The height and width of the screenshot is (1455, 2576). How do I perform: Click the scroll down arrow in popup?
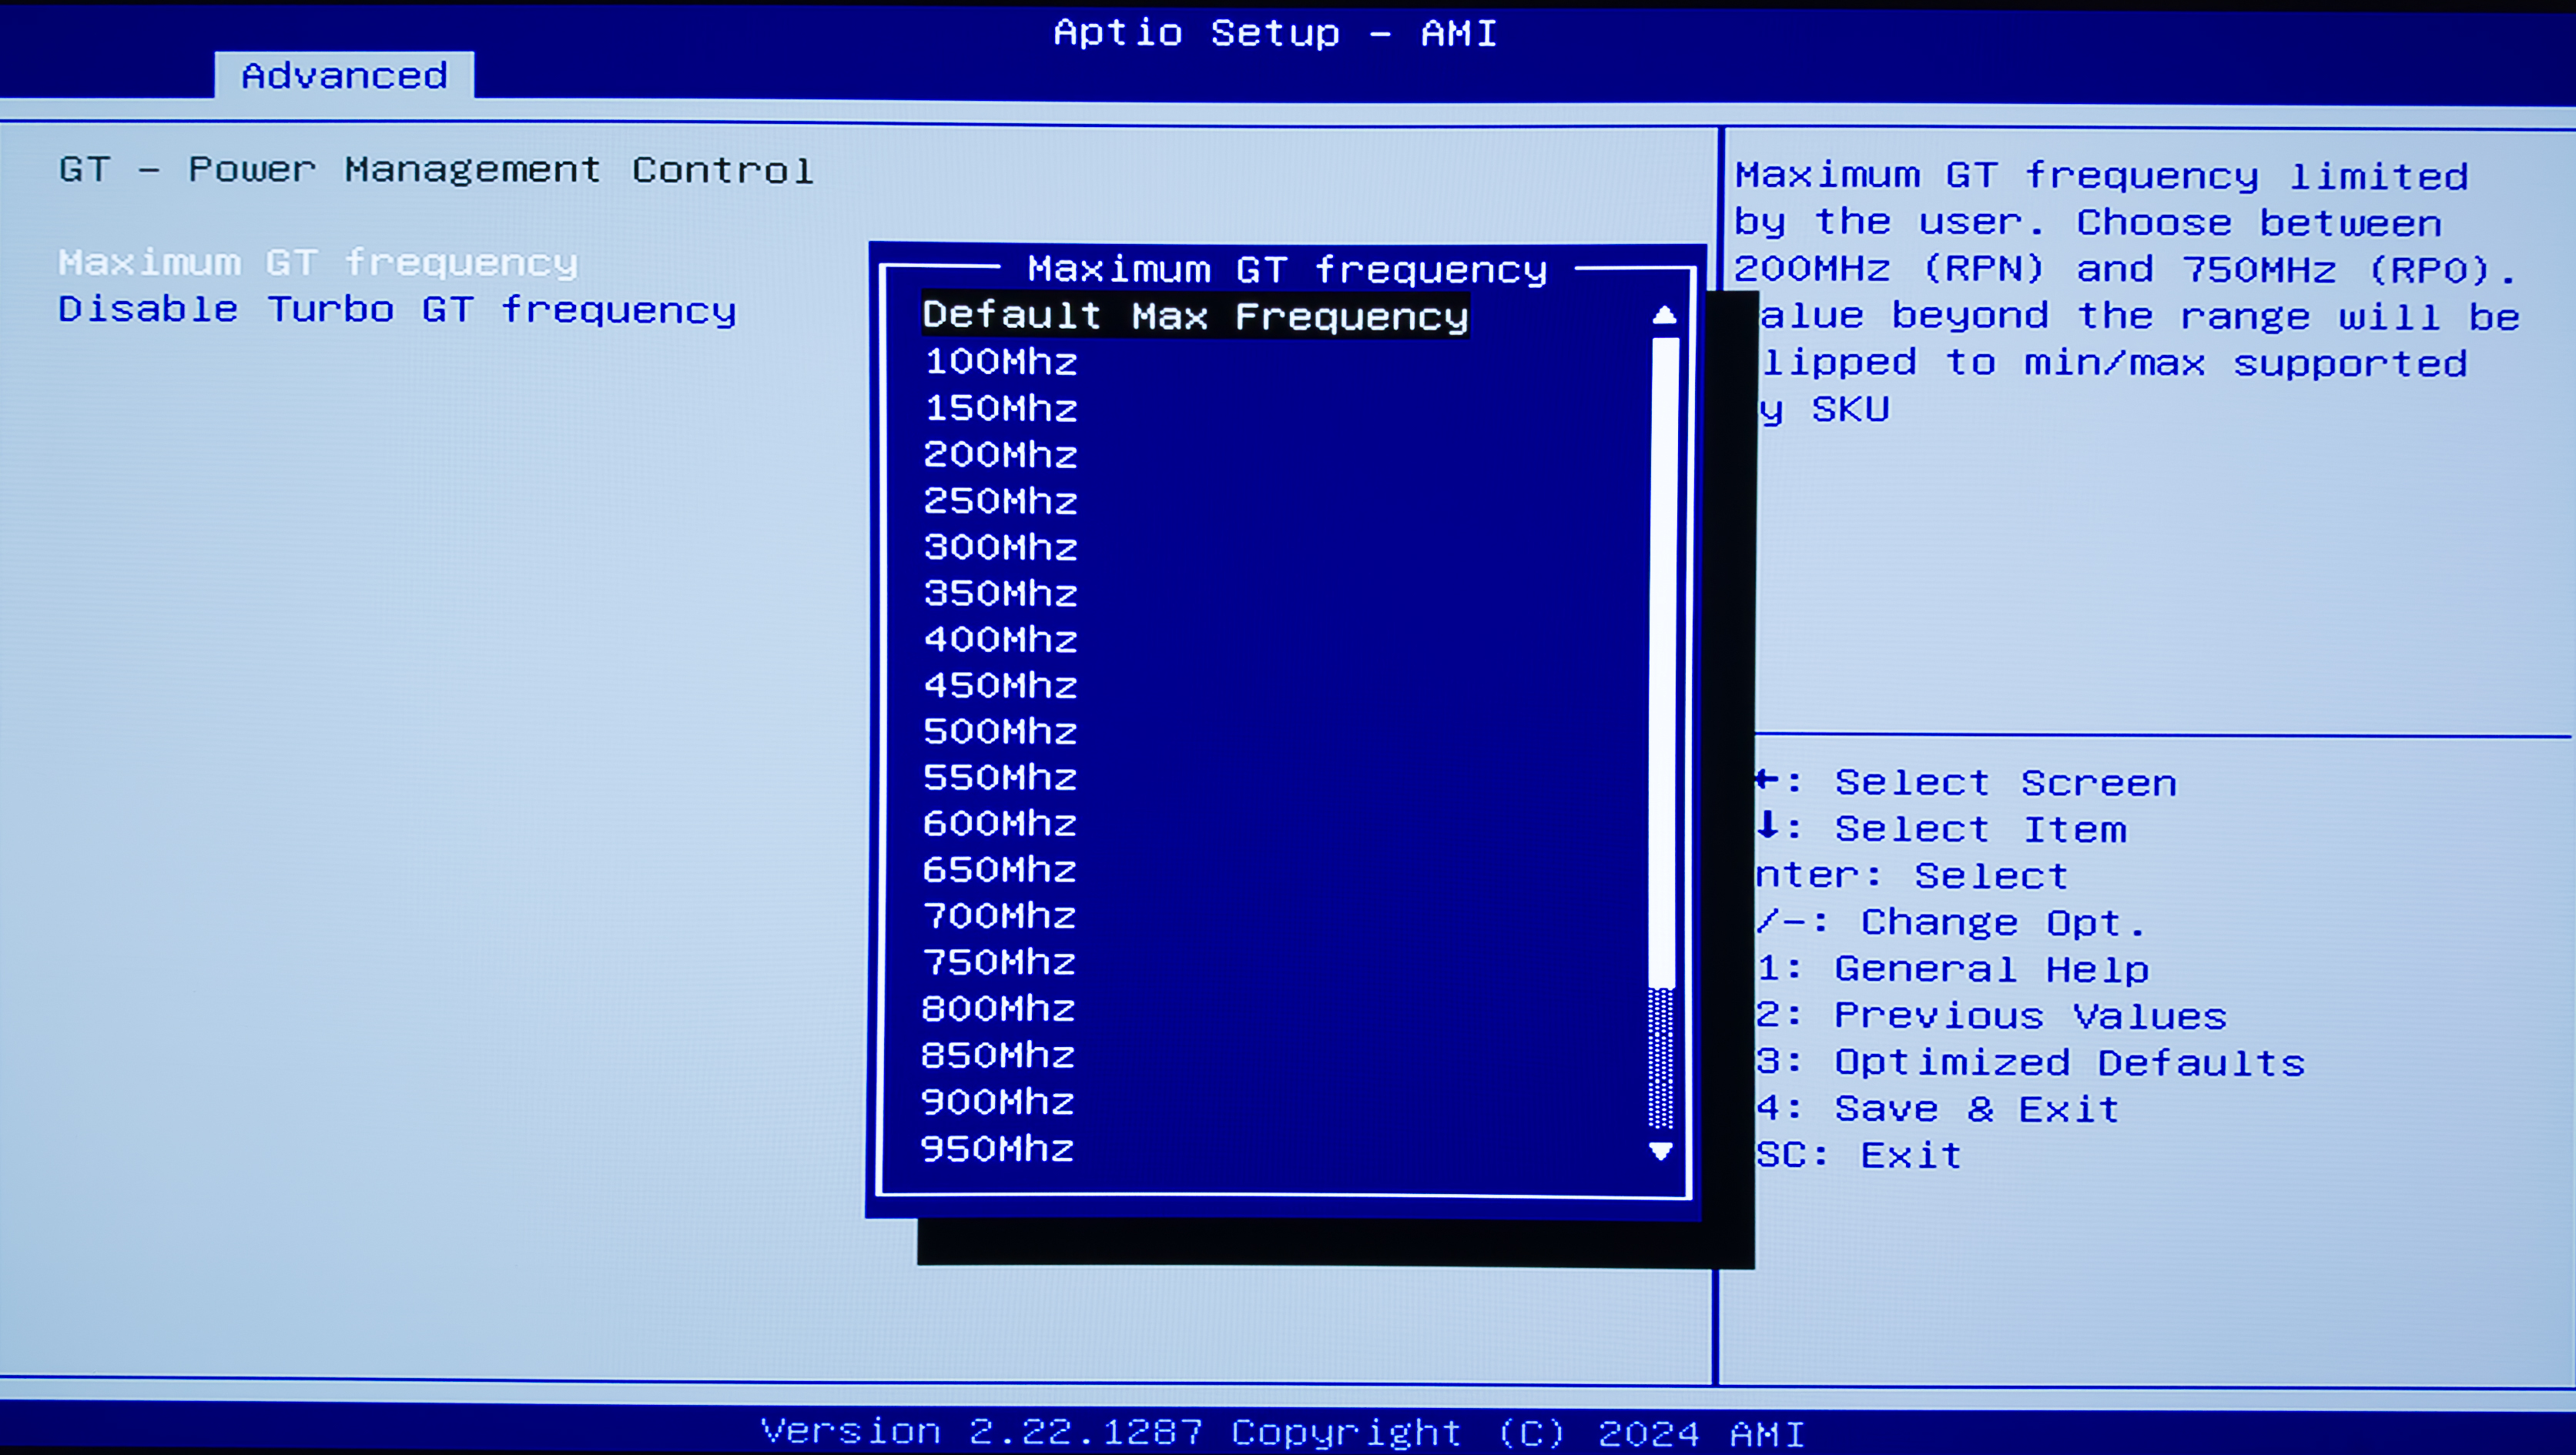1661,1151
